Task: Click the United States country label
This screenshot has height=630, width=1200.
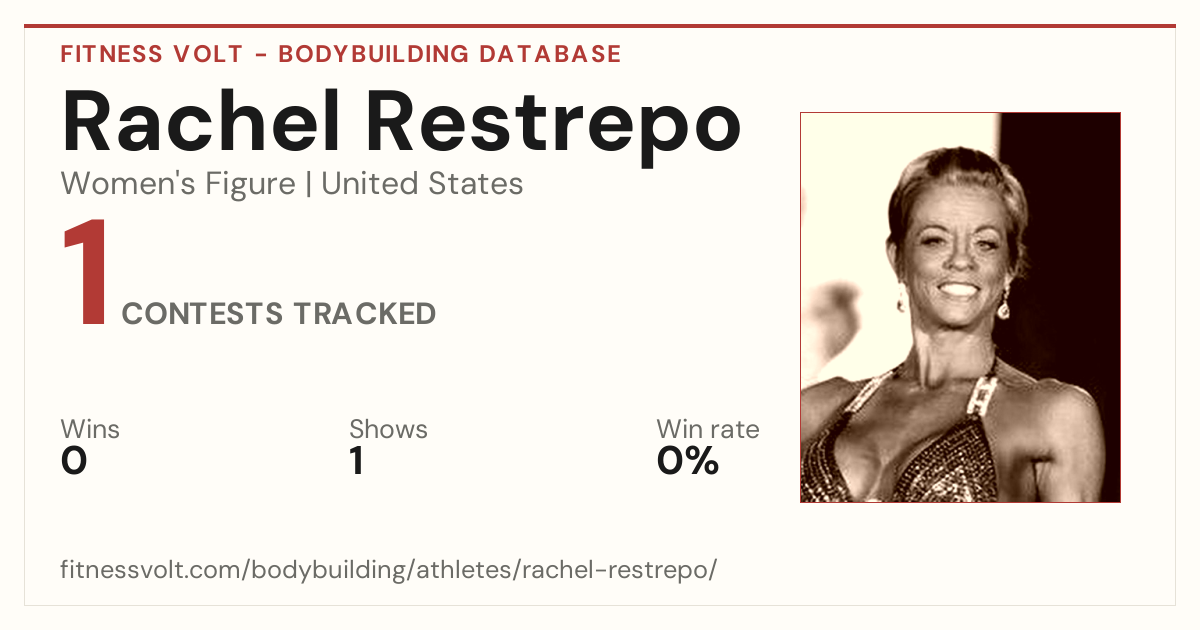Action: point(422,184)
